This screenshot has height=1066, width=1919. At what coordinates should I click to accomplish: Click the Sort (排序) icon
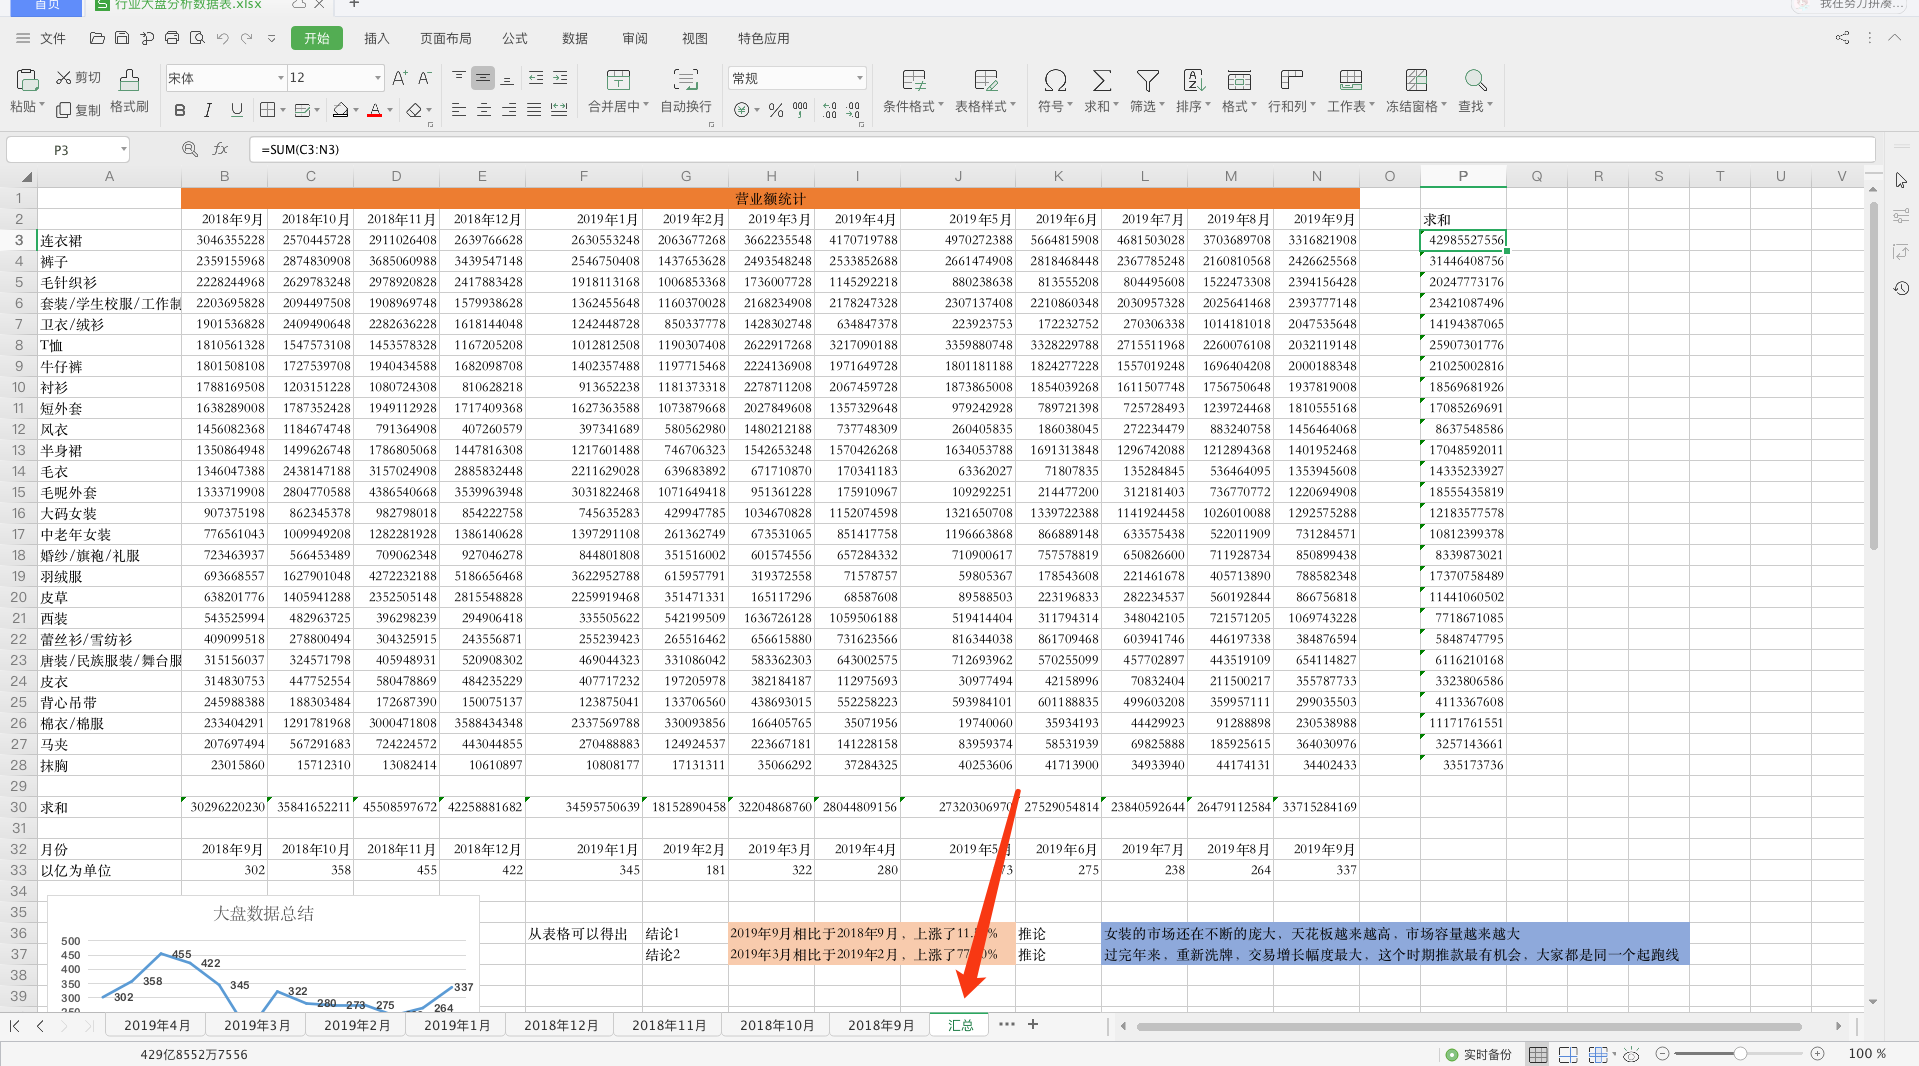1194,80
